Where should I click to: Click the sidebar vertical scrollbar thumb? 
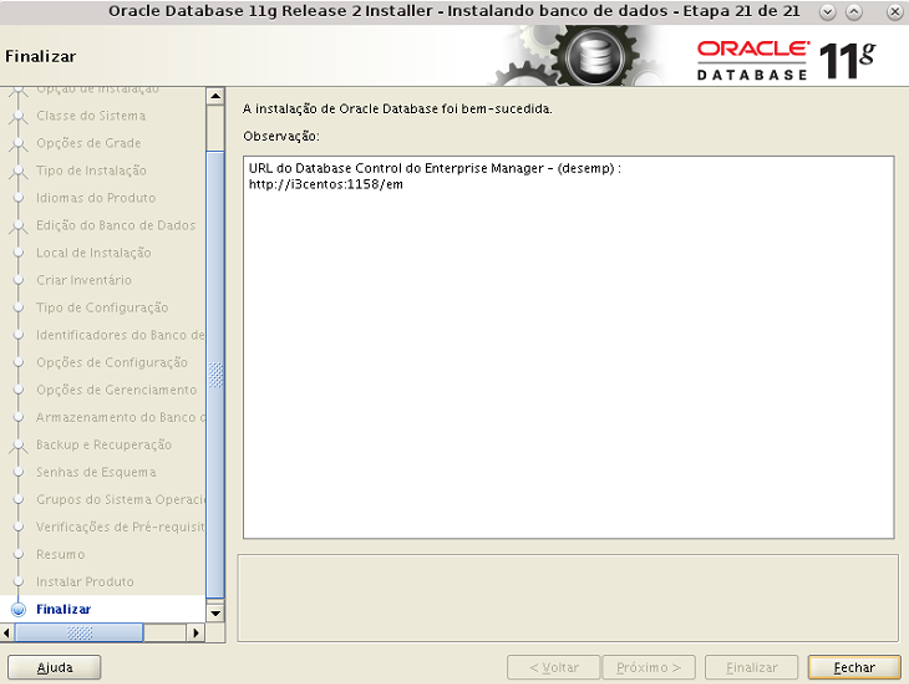(x=216, y=374)
